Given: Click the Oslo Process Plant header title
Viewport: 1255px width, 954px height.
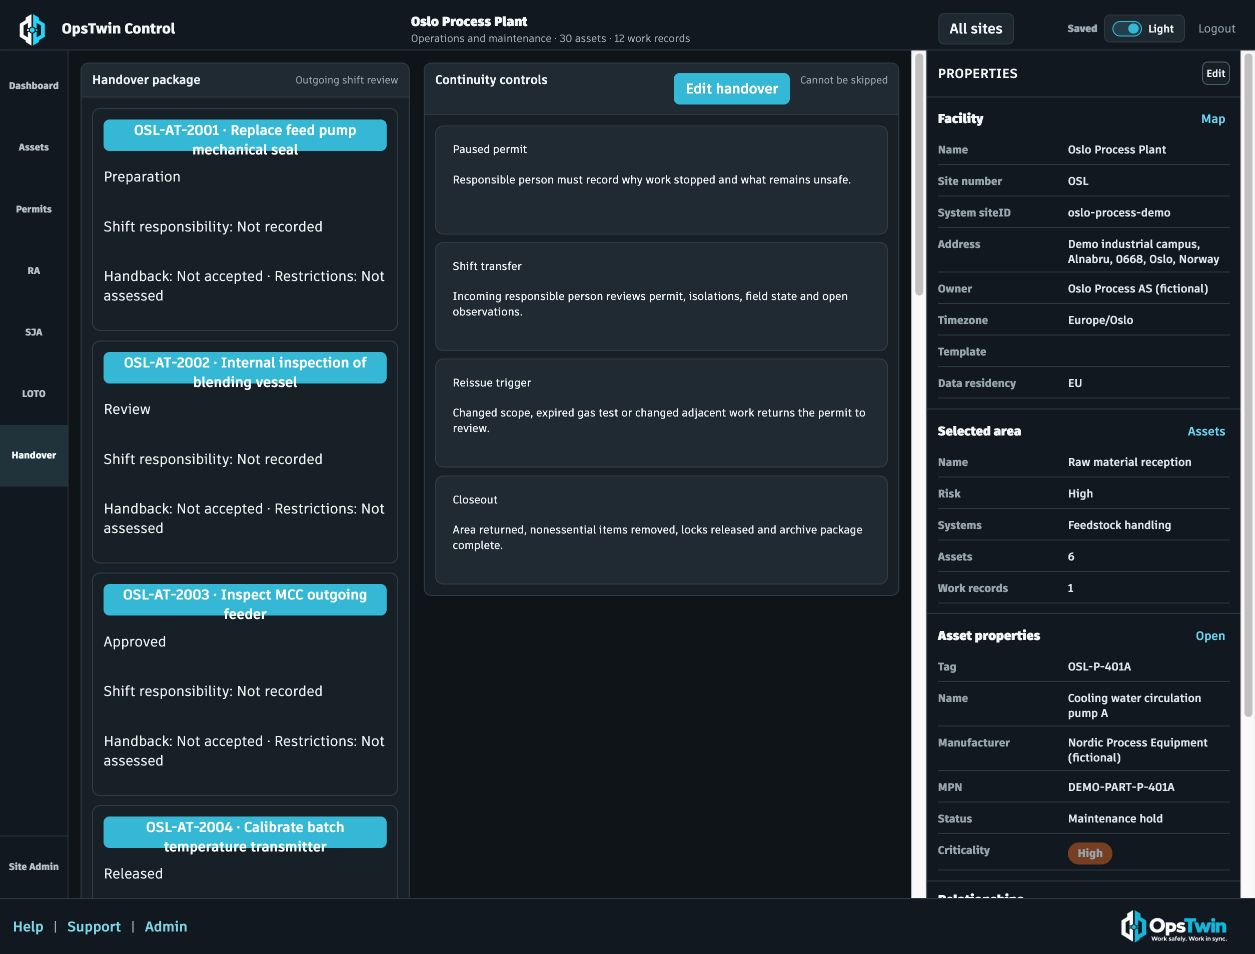Looking at the screenshot, I should coord(469,21).
